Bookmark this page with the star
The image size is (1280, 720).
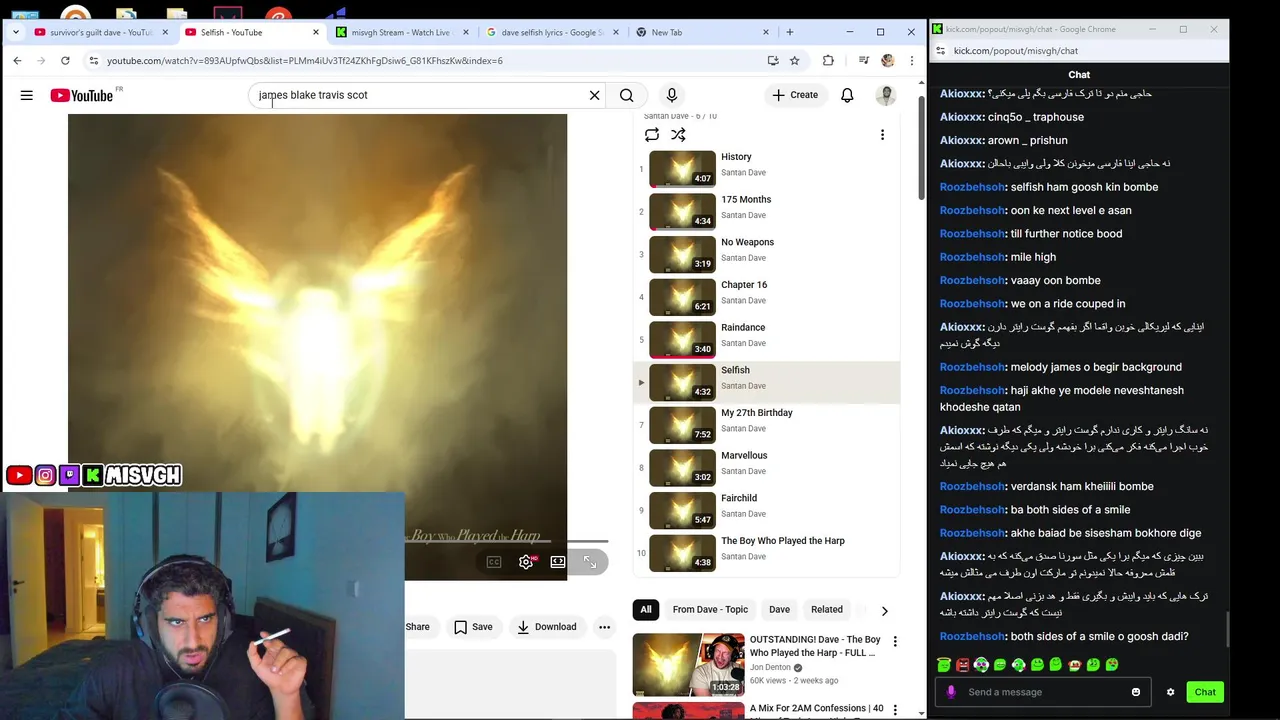(x=794, y=61)
